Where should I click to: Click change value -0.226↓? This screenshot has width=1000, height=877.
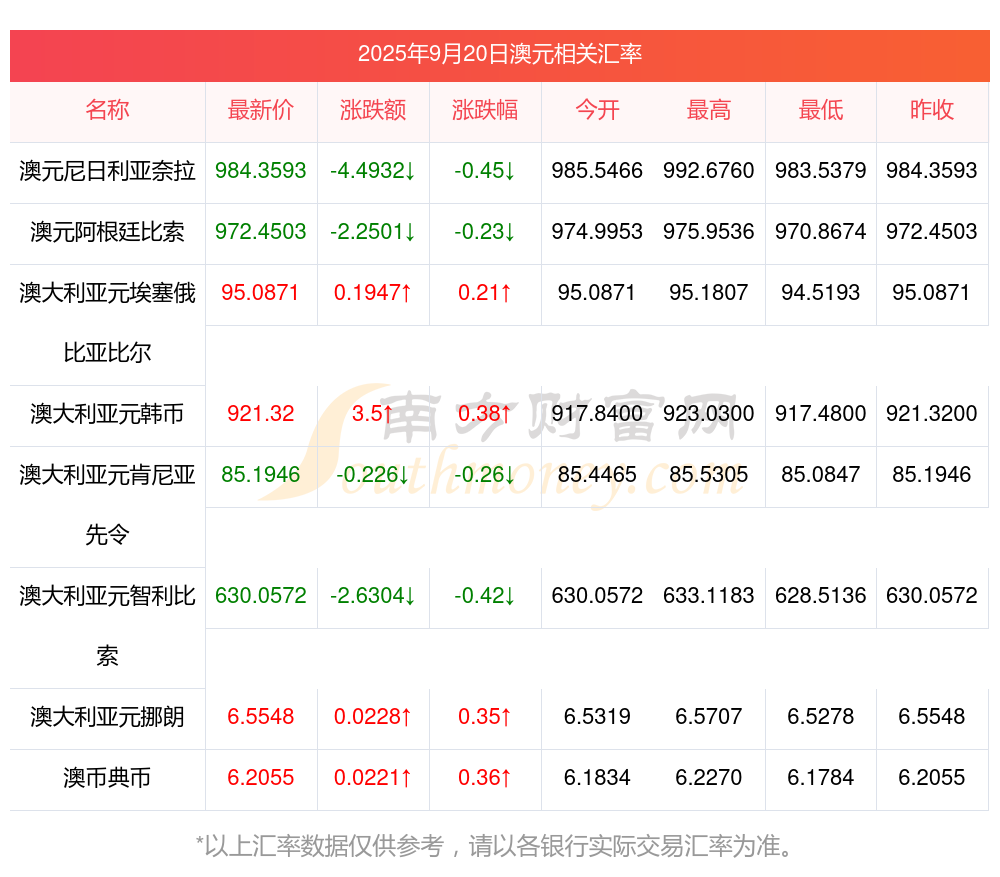coord(373,475)
